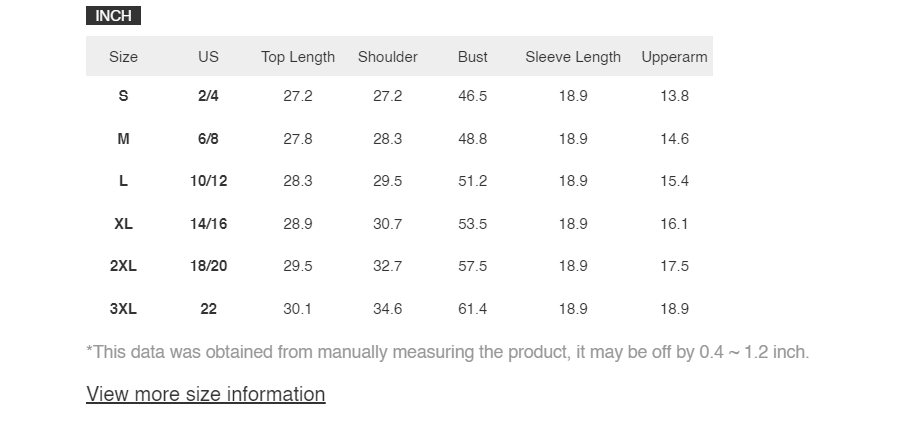Click the Upperarm column header
The image size is (906, 435).
pyautogui.click(x=674, y=57)
